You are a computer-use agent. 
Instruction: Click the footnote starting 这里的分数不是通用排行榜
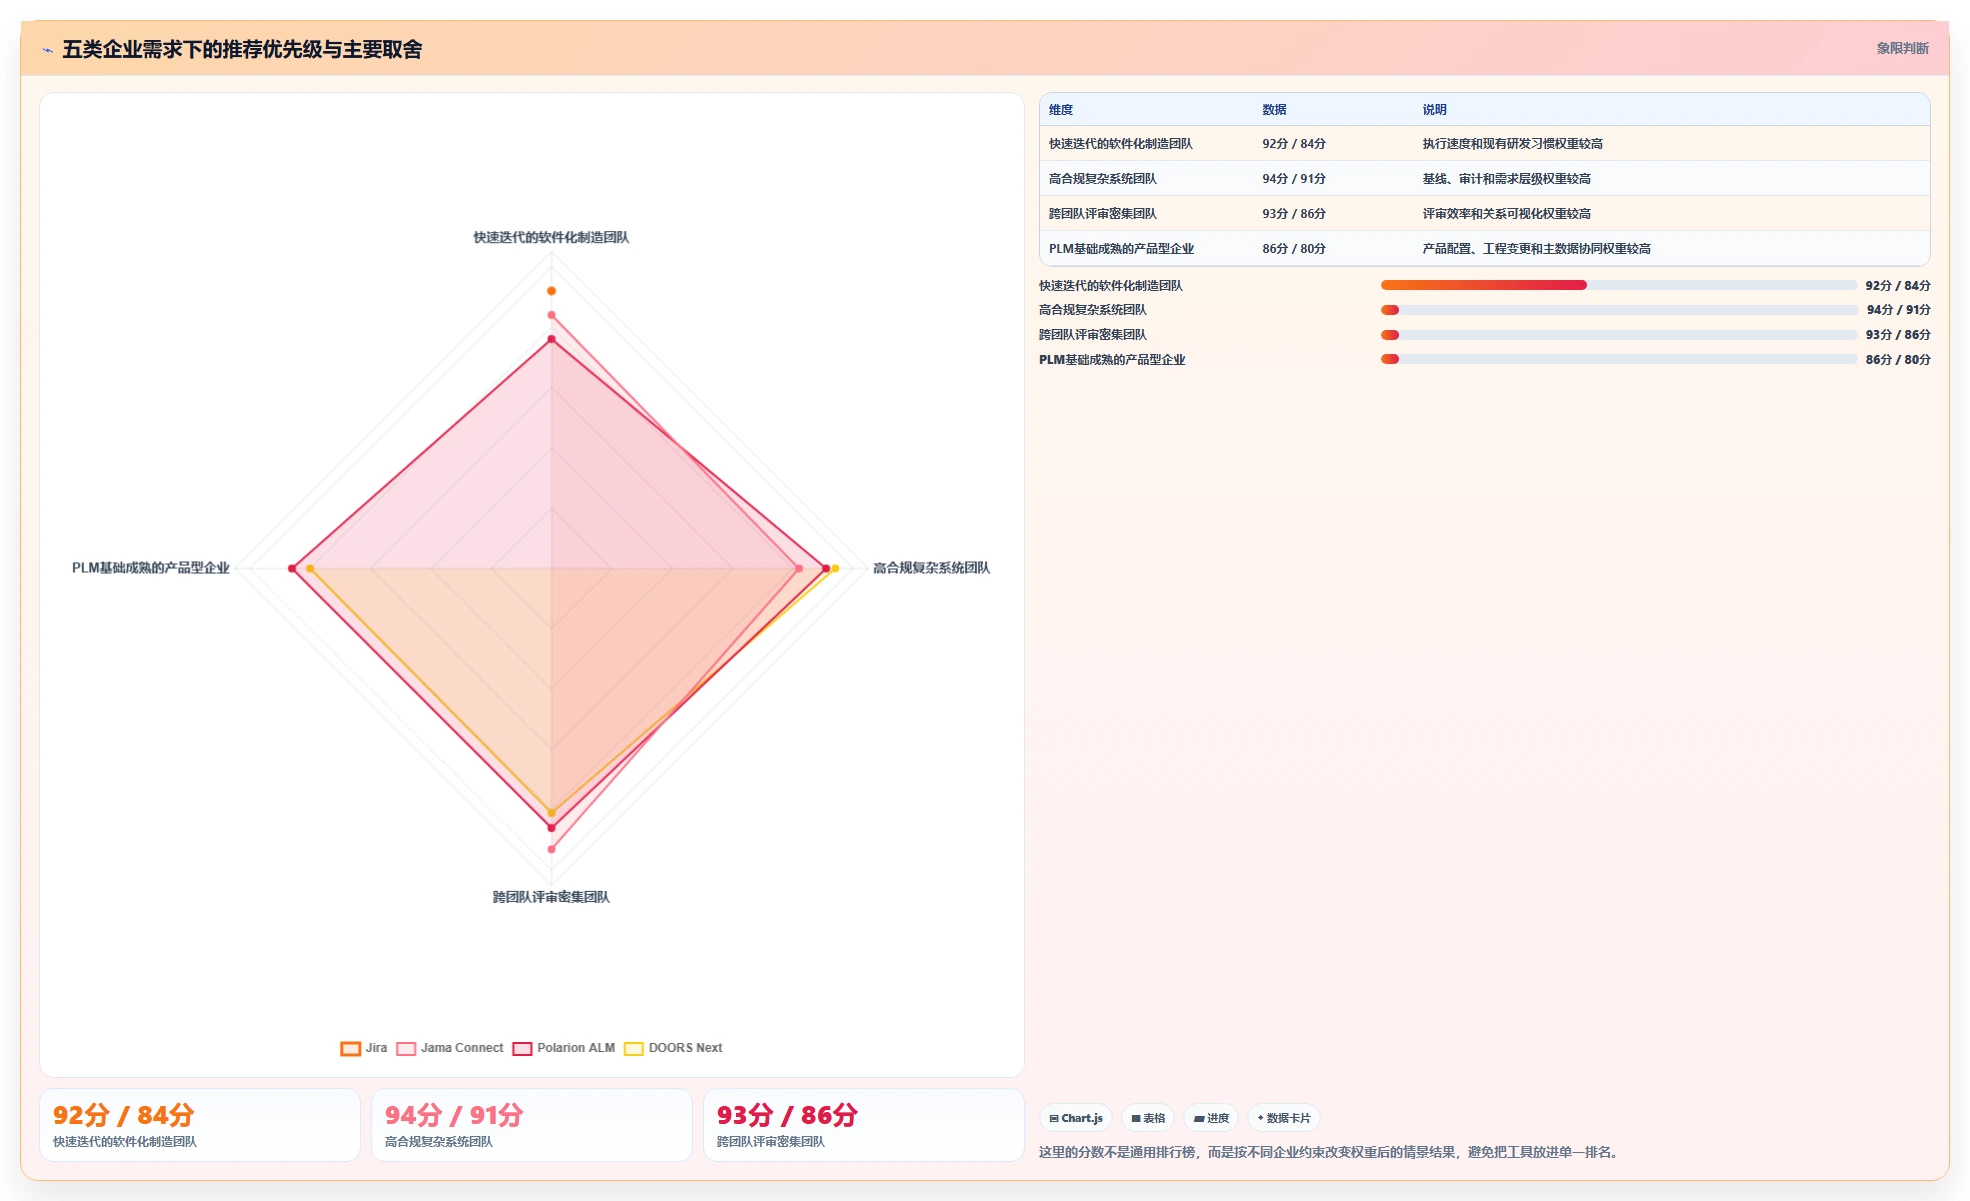1328,1152
